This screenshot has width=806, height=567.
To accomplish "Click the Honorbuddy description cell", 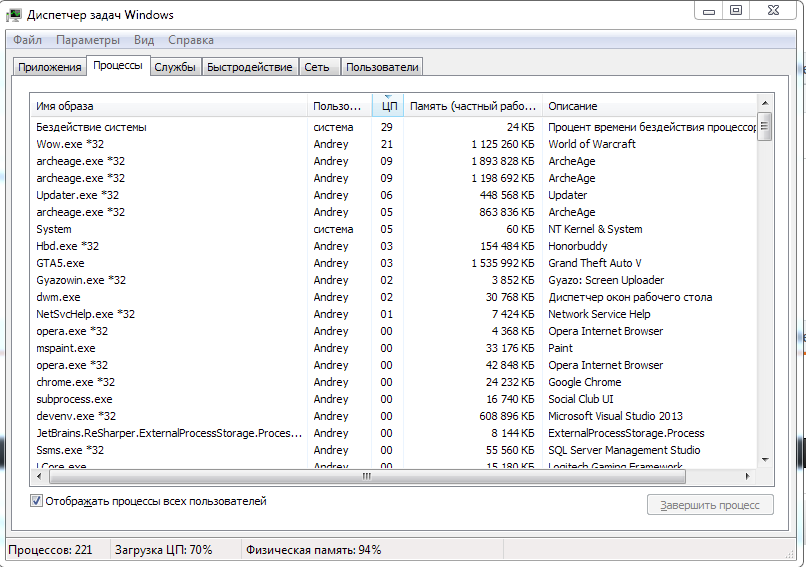I will [578, 246].
